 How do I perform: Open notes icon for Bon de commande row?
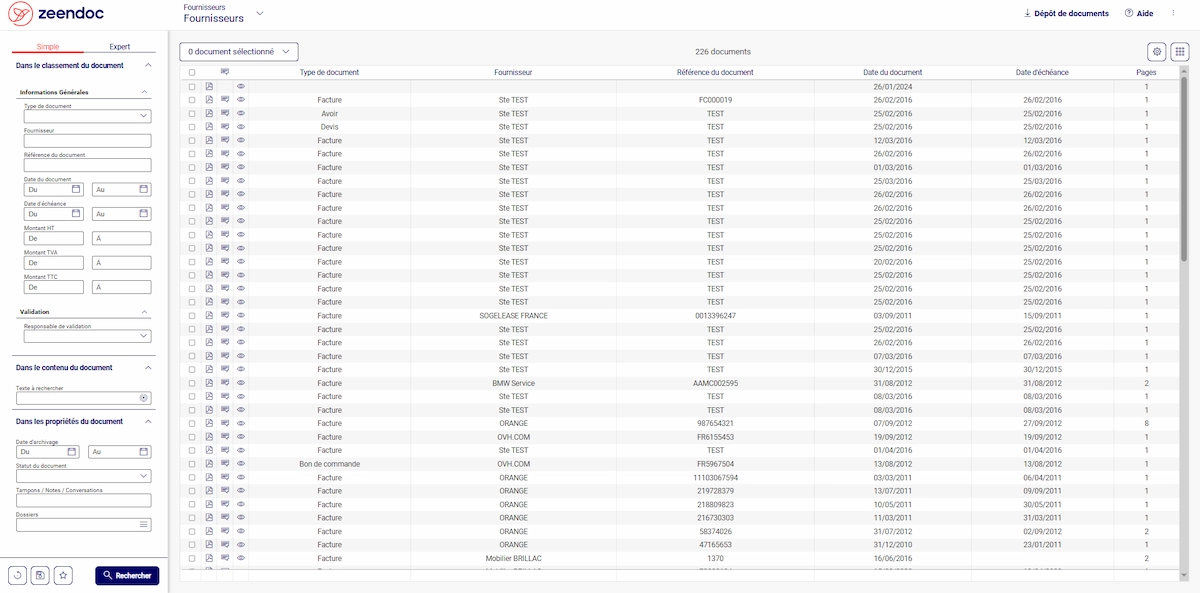[x=225, y=464]
